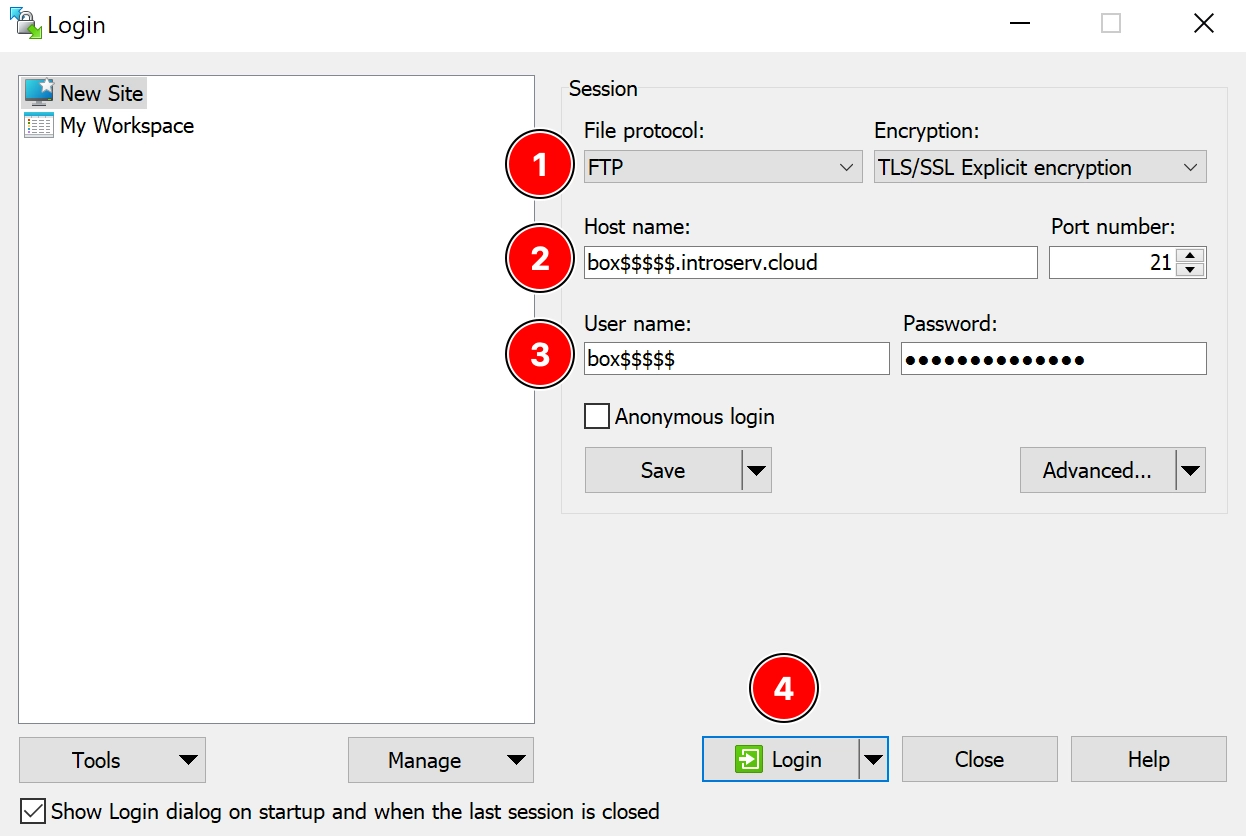The image size is (1246, 836).
Task: Open the File protocol dropdown
Action: pos(722,167)
